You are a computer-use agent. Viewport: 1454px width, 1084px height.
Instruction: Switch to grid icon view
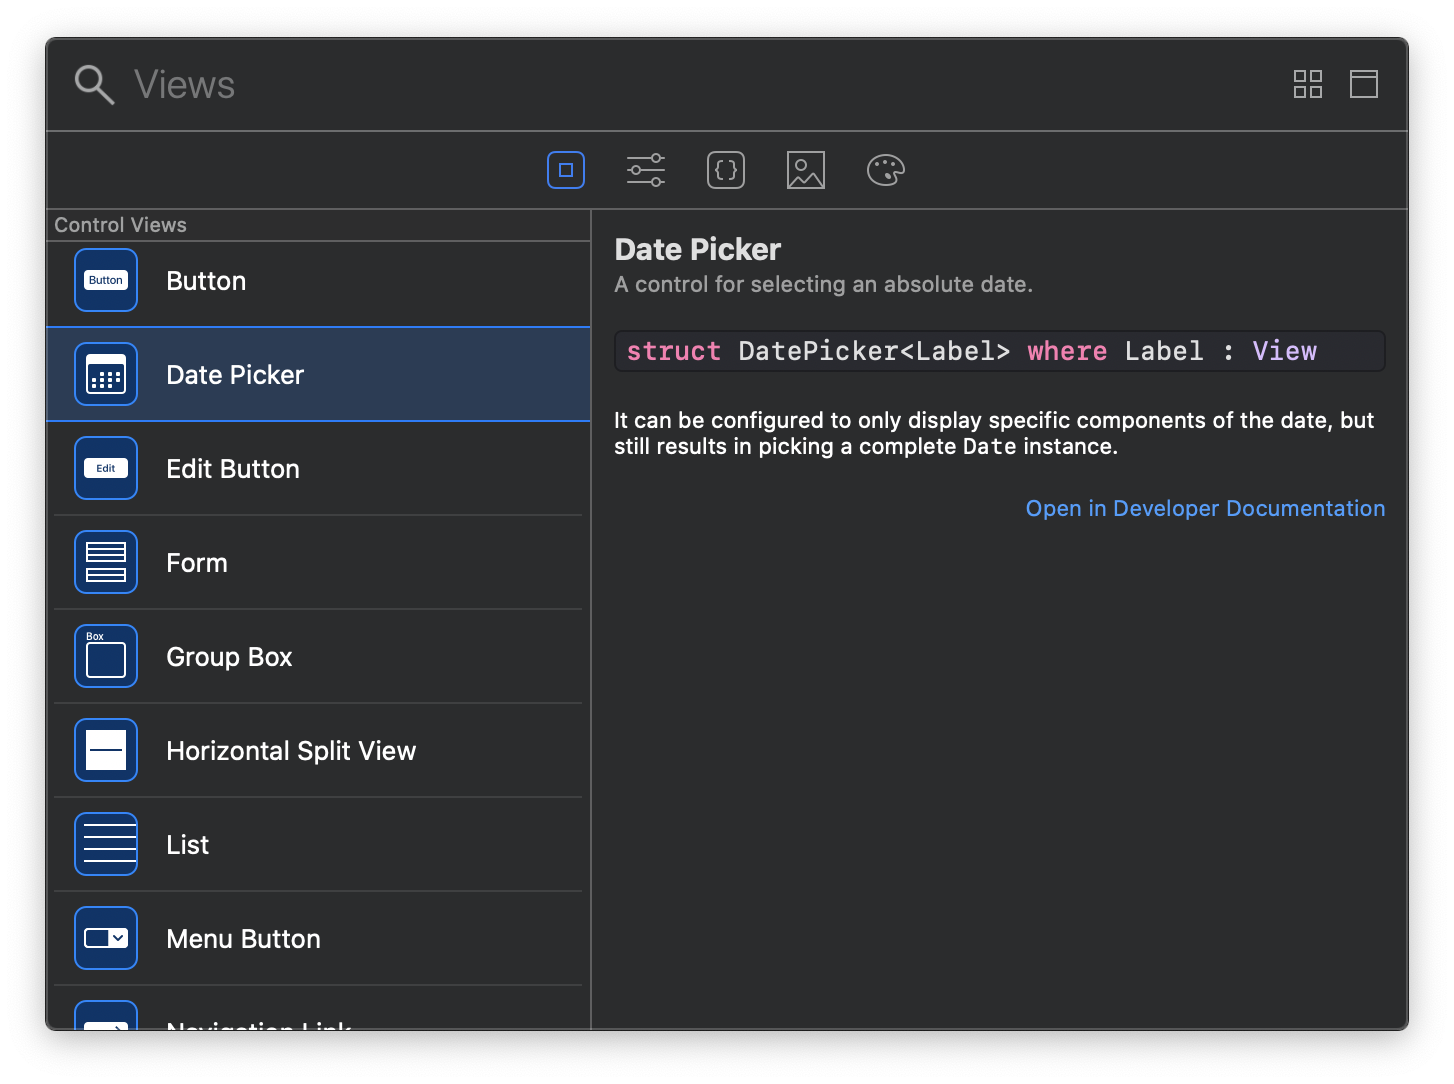pyautogui.click(x=1308, y=84)
